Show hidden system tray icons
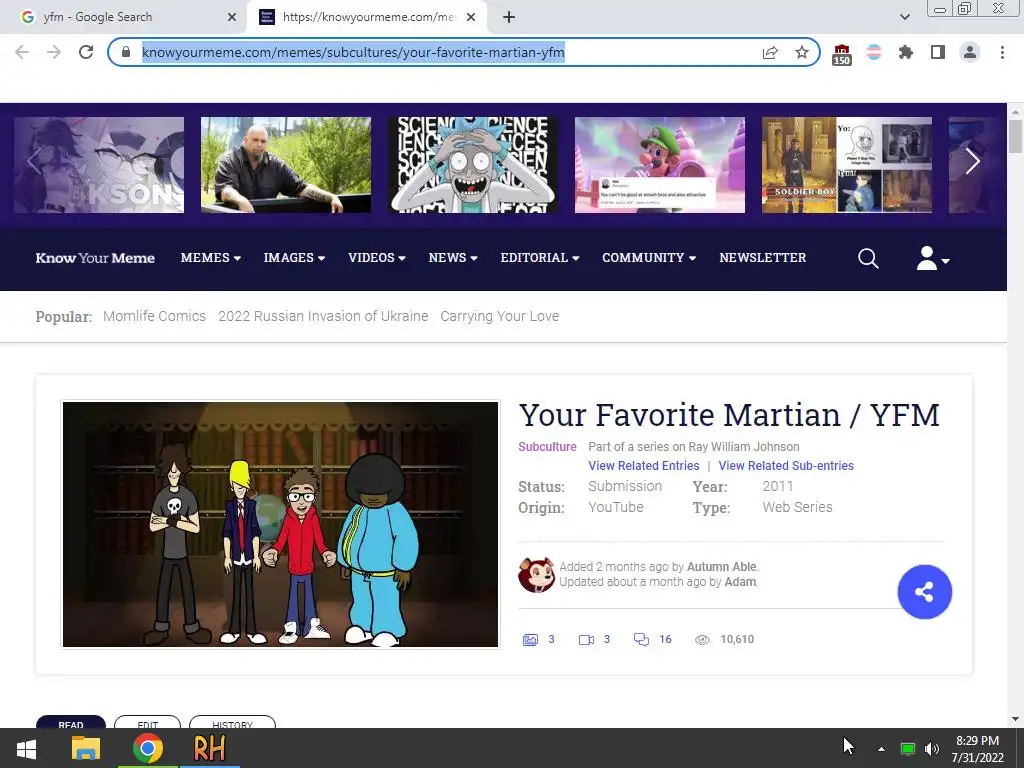Image resolution: width=1024 pixels, height=768 pixels. 881,749
